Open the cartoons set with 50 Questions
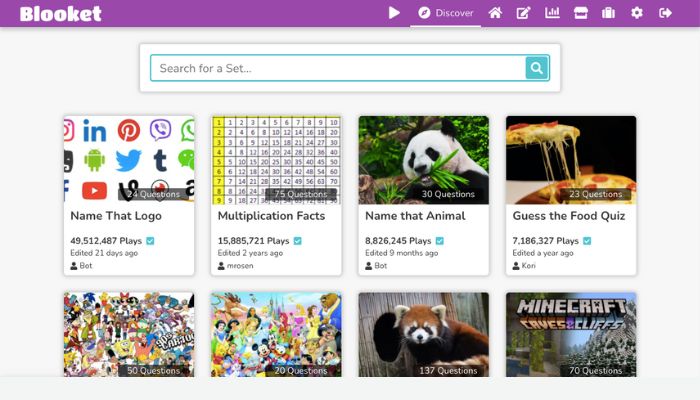The height and width of the screenshot is (400, 700). pos(129,335)
